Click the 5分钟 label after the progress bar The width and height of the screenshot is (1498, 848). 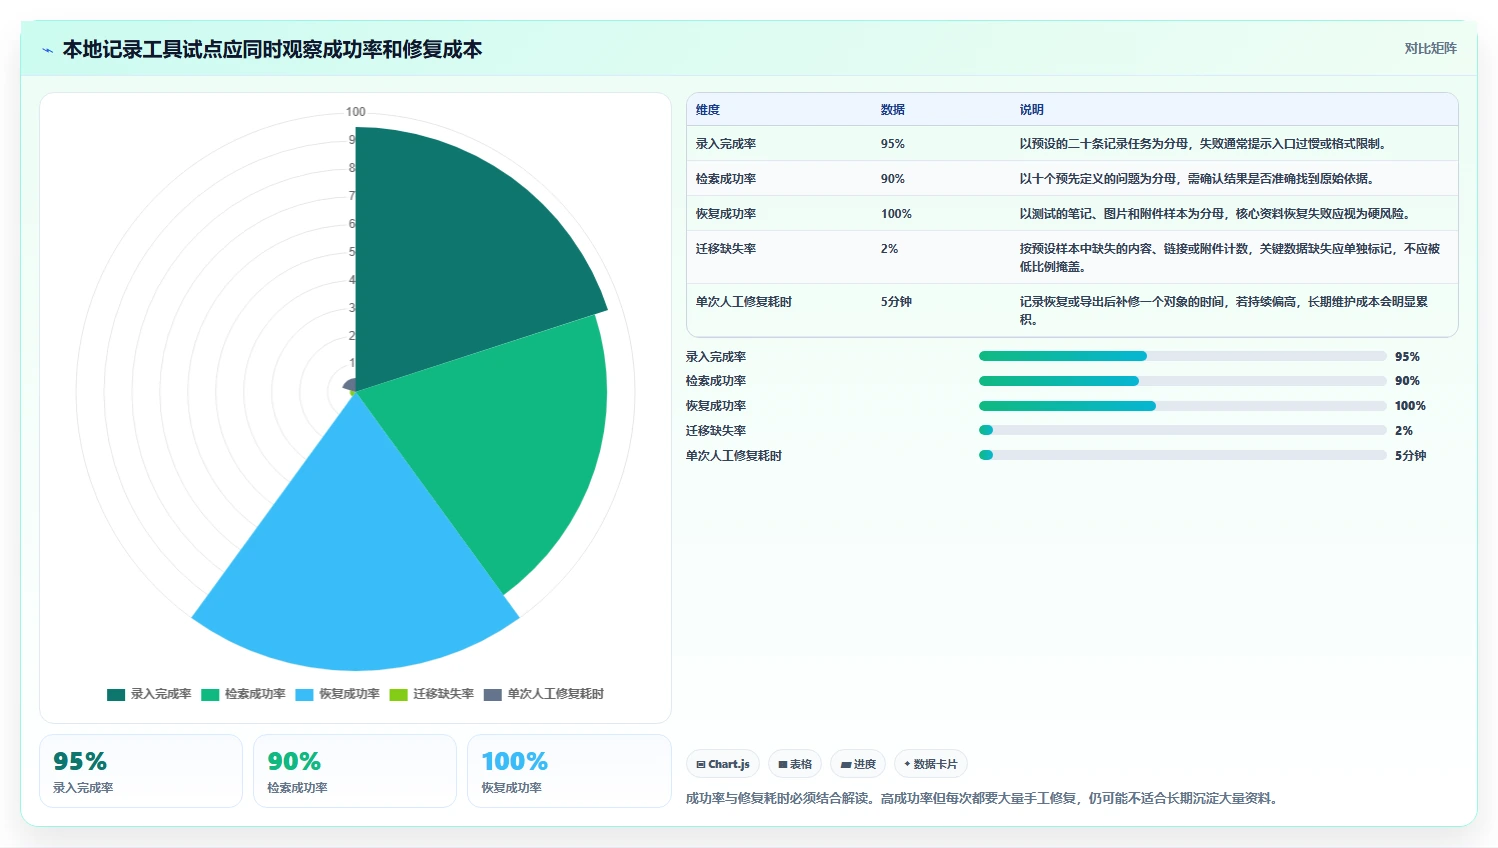click(x=1411, y=456)
